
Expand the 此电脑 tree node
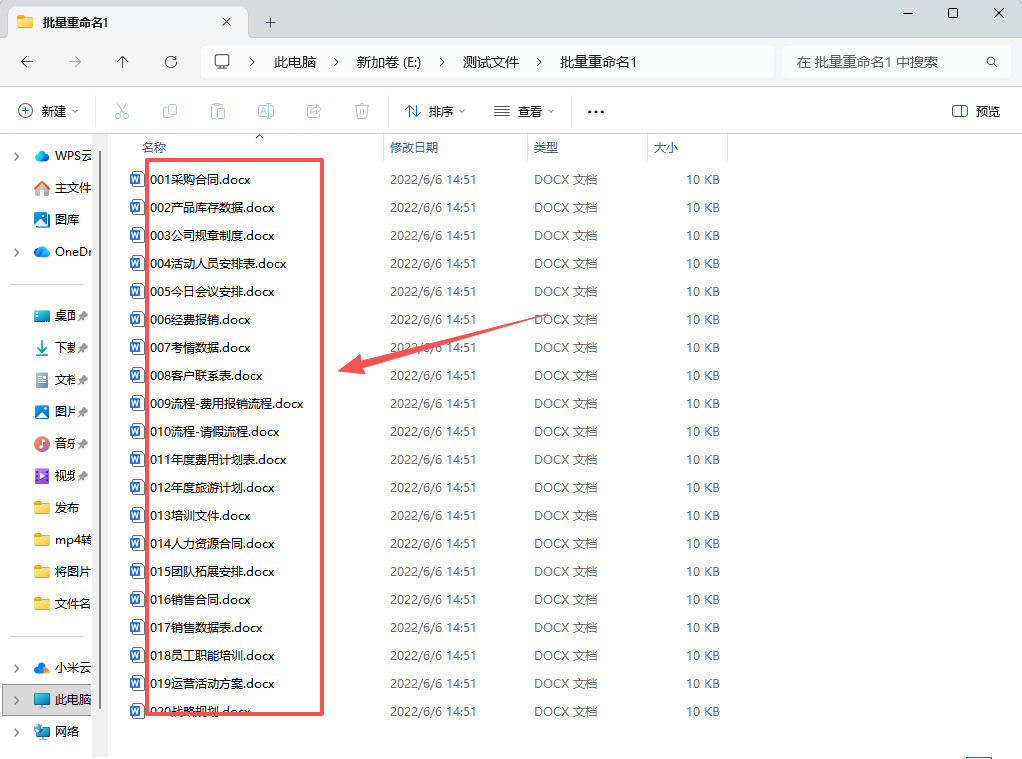16,700
